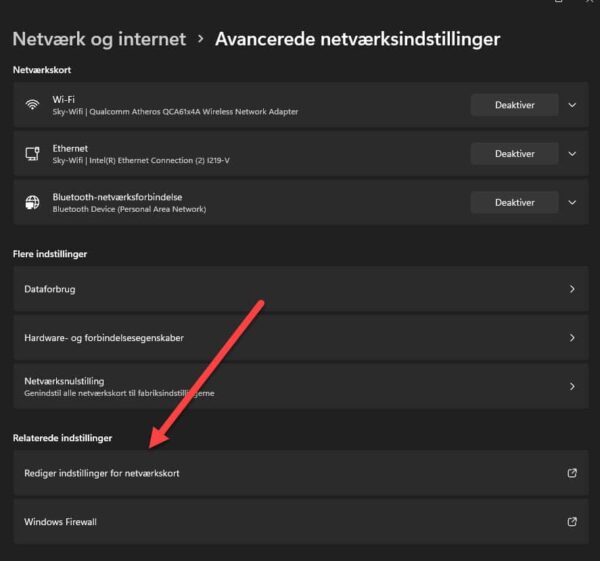This screenshot has height=561, width=600.
Task: Click the Dataforbrug right arrow chevron
Action: [x=572, y=288]
